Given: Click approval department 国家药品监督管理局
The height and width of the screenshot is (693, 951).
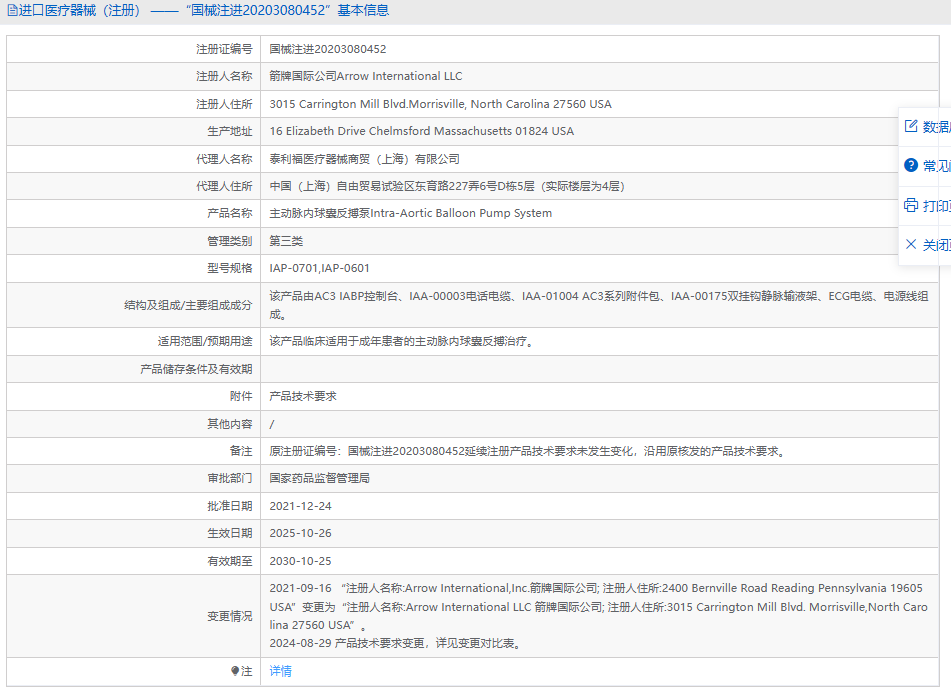Looking at the screenshot, I should pyautogui.click(x=320, y=478).
